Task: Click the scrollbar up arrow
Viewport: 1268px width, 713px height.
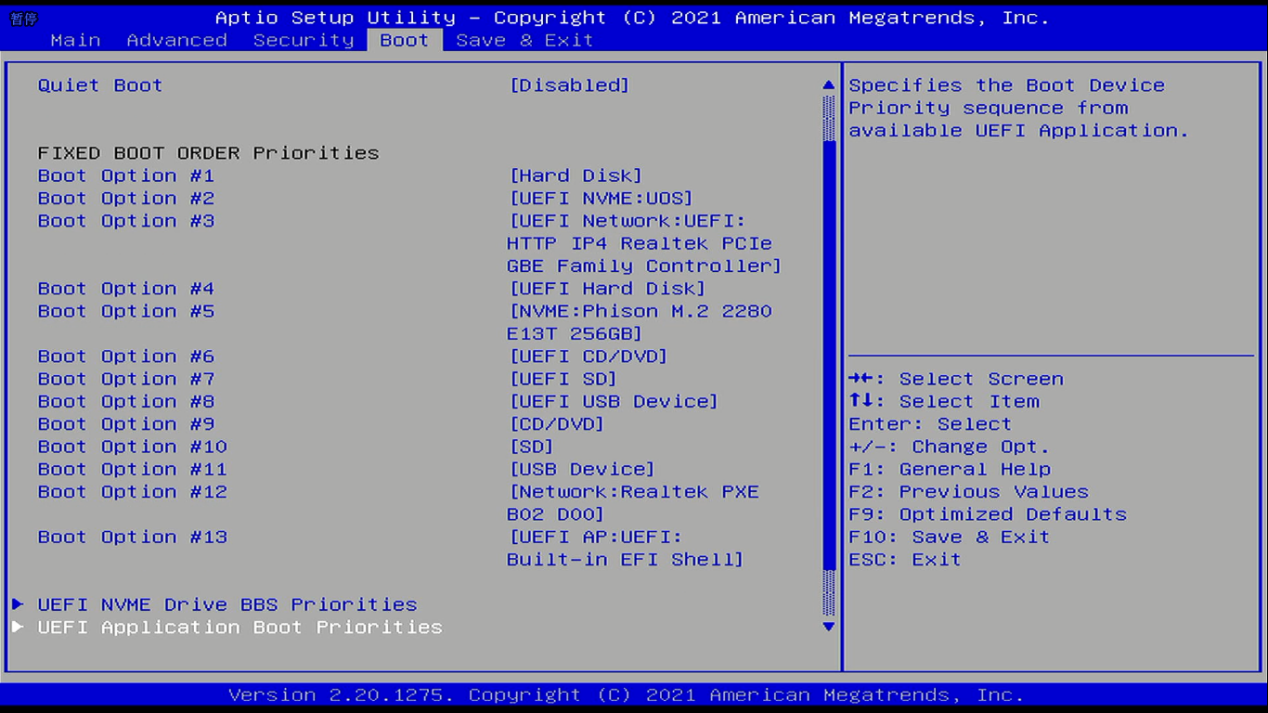Action: click(x=828, y=86)
